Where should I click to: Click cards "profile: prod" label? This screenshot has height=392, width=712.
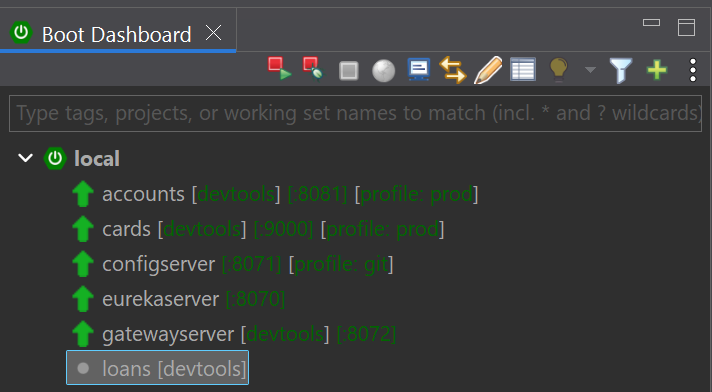click(382, 229)
